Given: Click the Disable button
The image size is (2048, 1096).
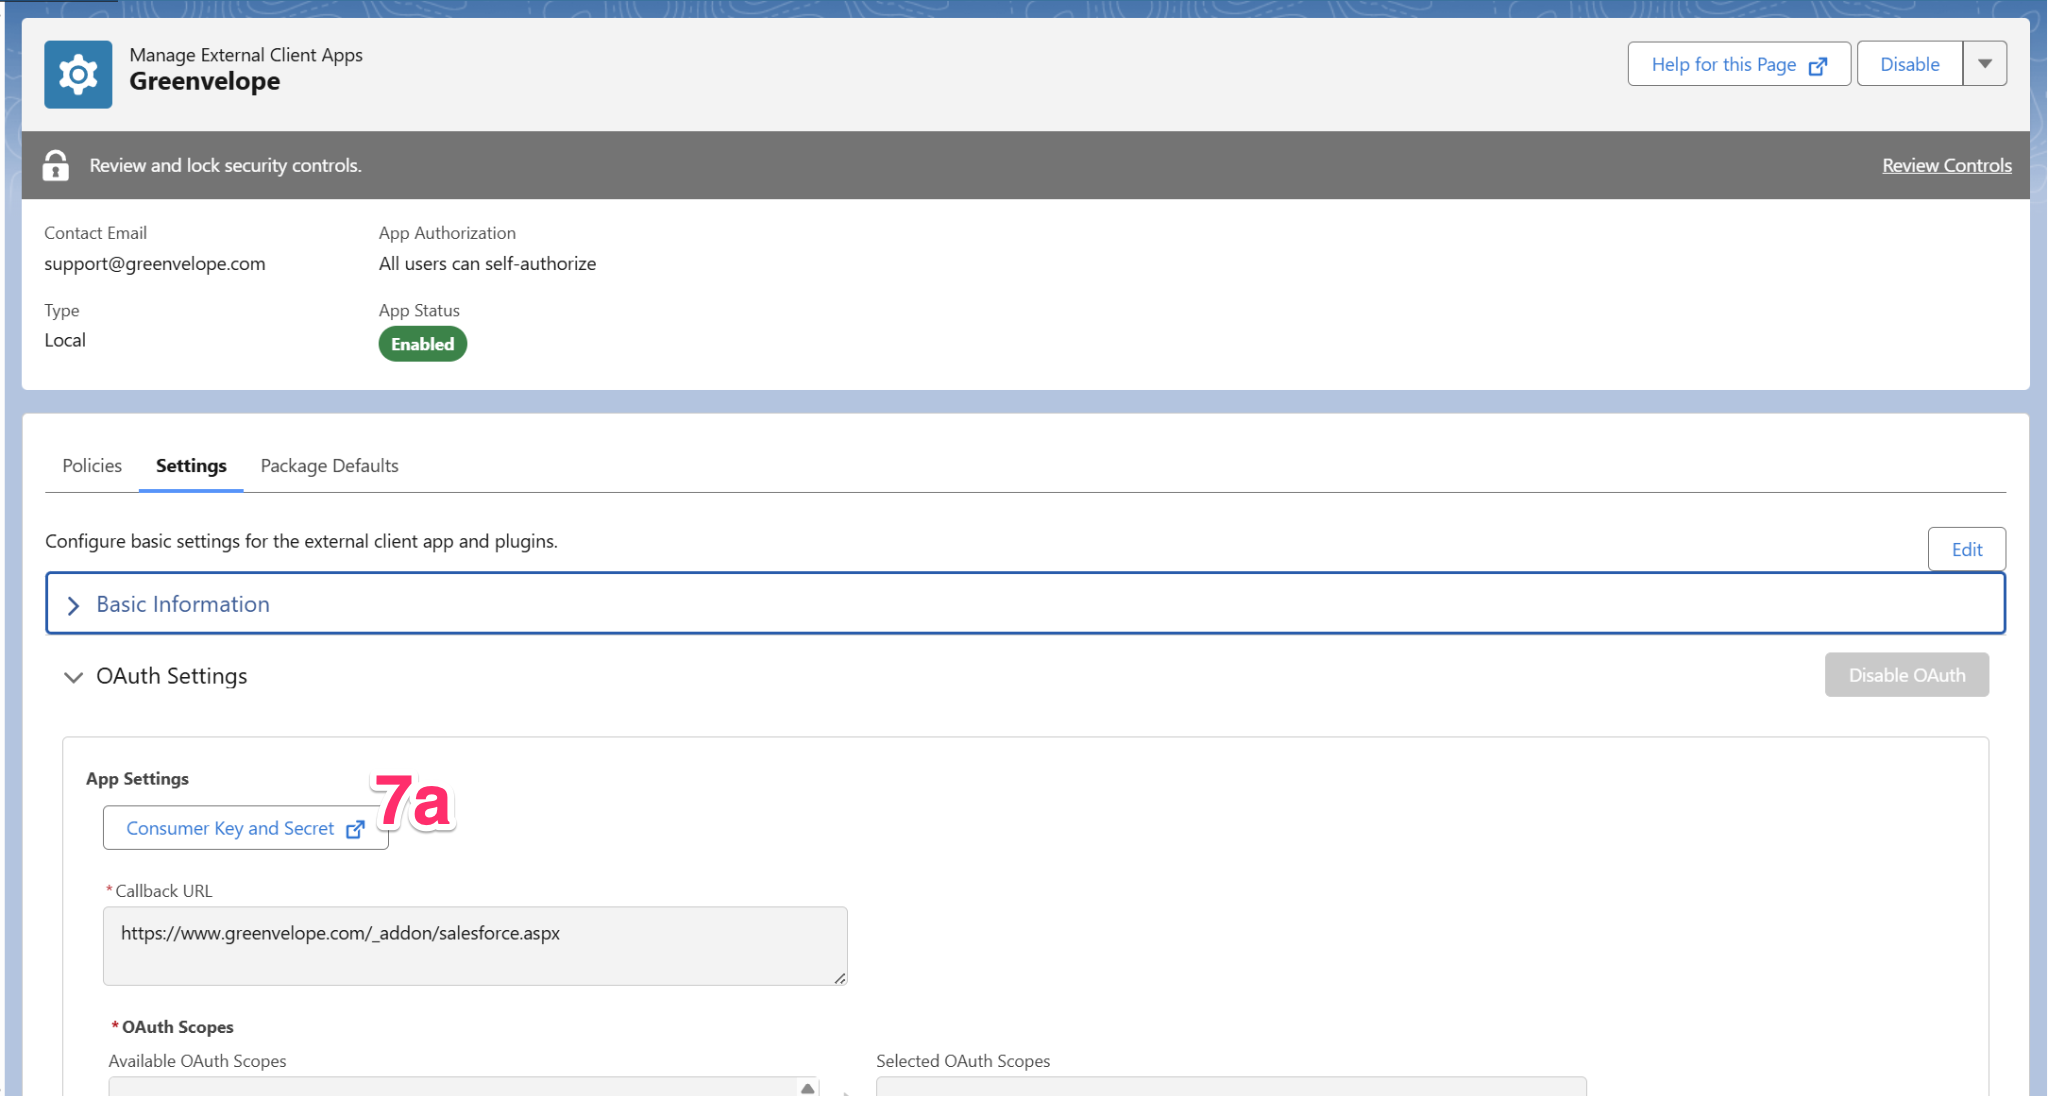Looking at the screenshot, I should coord(1910,64).
